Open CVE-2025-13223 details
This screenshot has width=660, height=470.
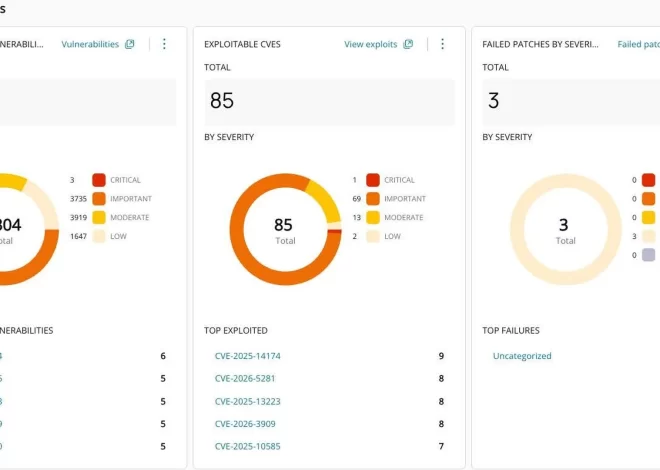coord(248,401)
